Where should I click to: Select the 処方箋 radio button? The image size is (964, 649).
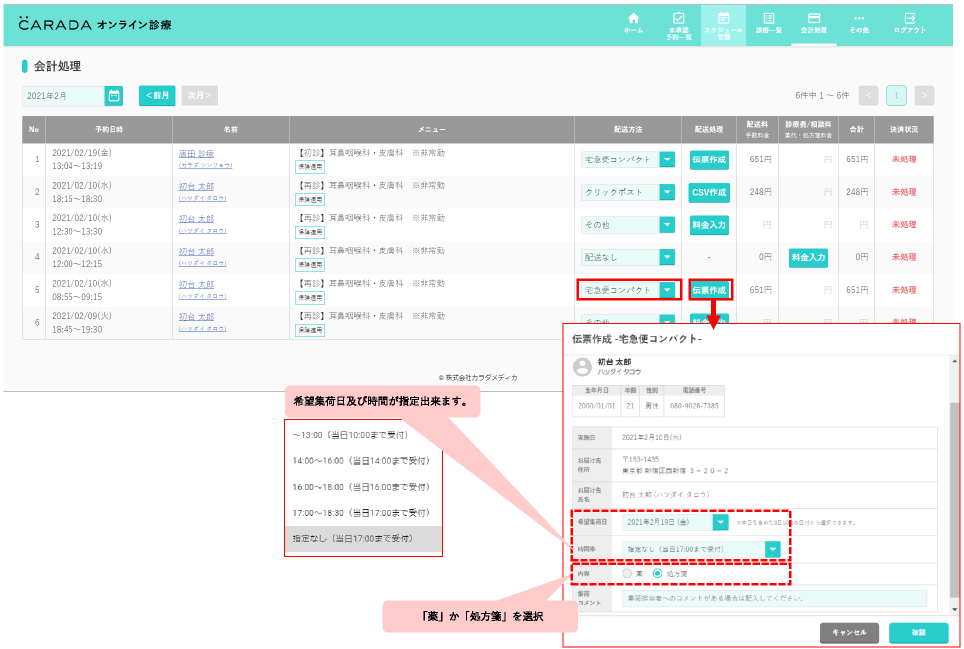(657, 573)
